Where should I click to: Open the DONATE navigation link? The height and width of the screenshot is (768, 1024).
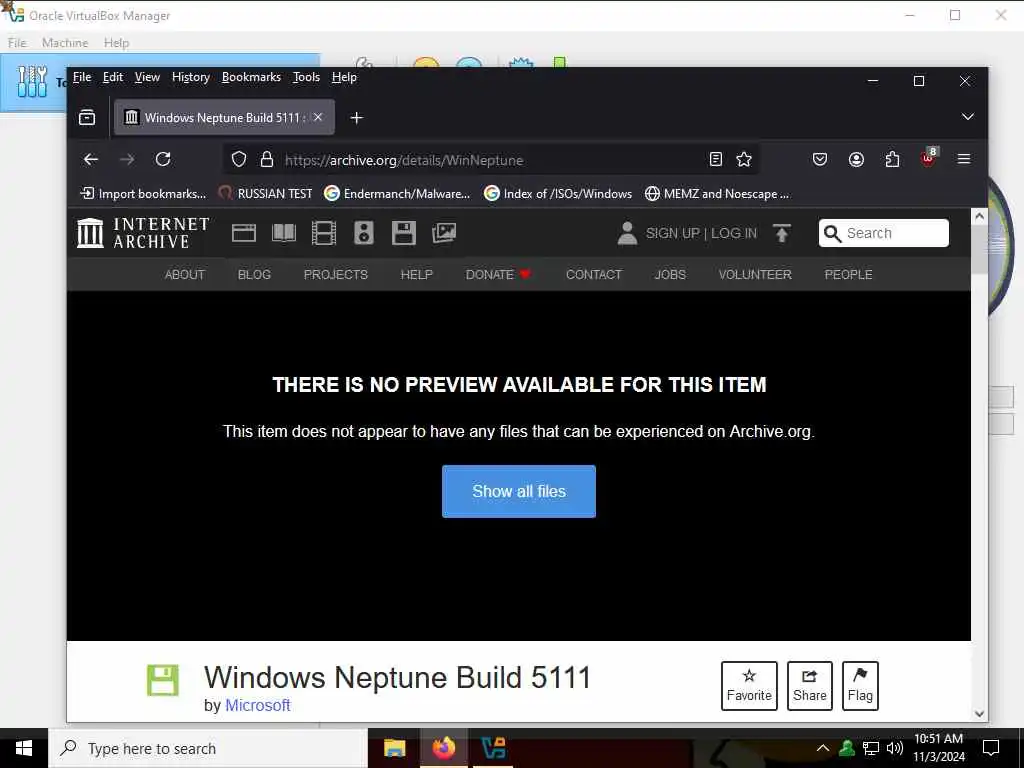[x=498, y=274]
